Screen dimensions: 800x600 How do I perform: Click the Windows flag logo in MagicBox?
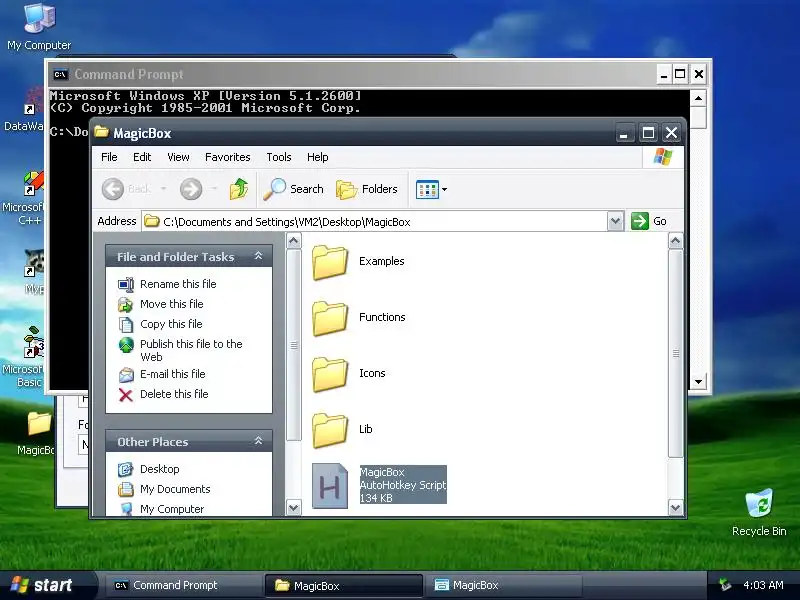tap(663, 157)
